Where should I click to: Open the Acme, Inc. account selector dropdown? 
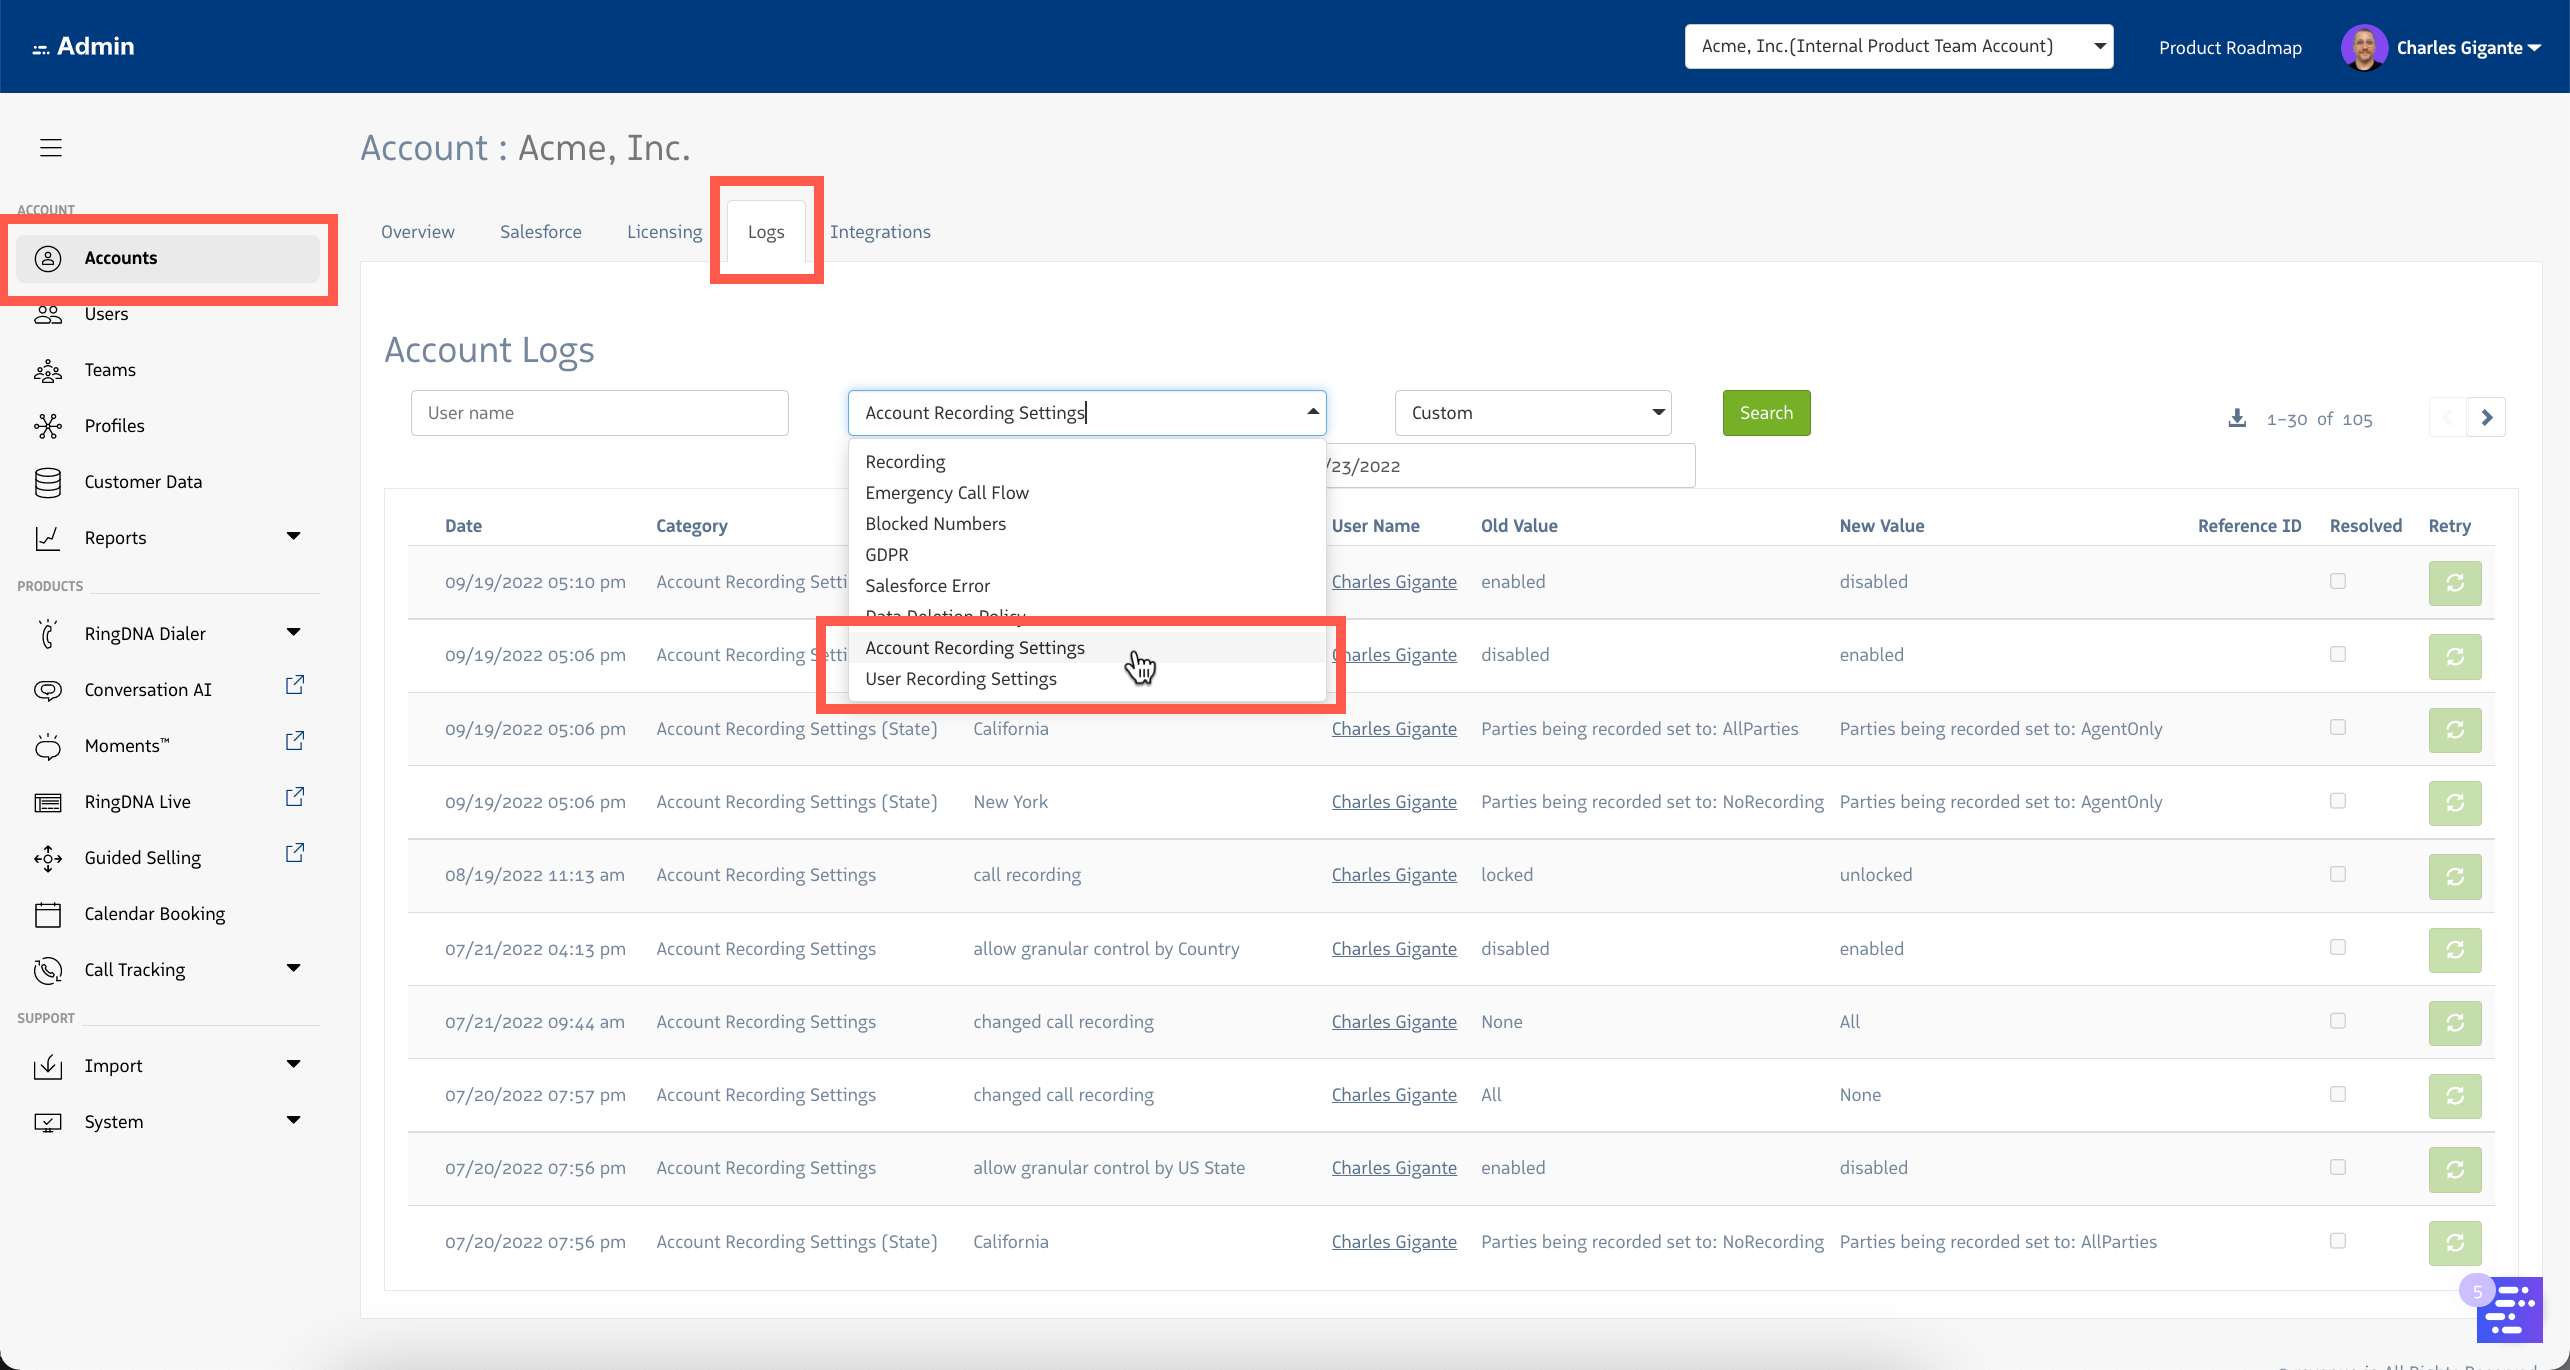pos(1897,45)
